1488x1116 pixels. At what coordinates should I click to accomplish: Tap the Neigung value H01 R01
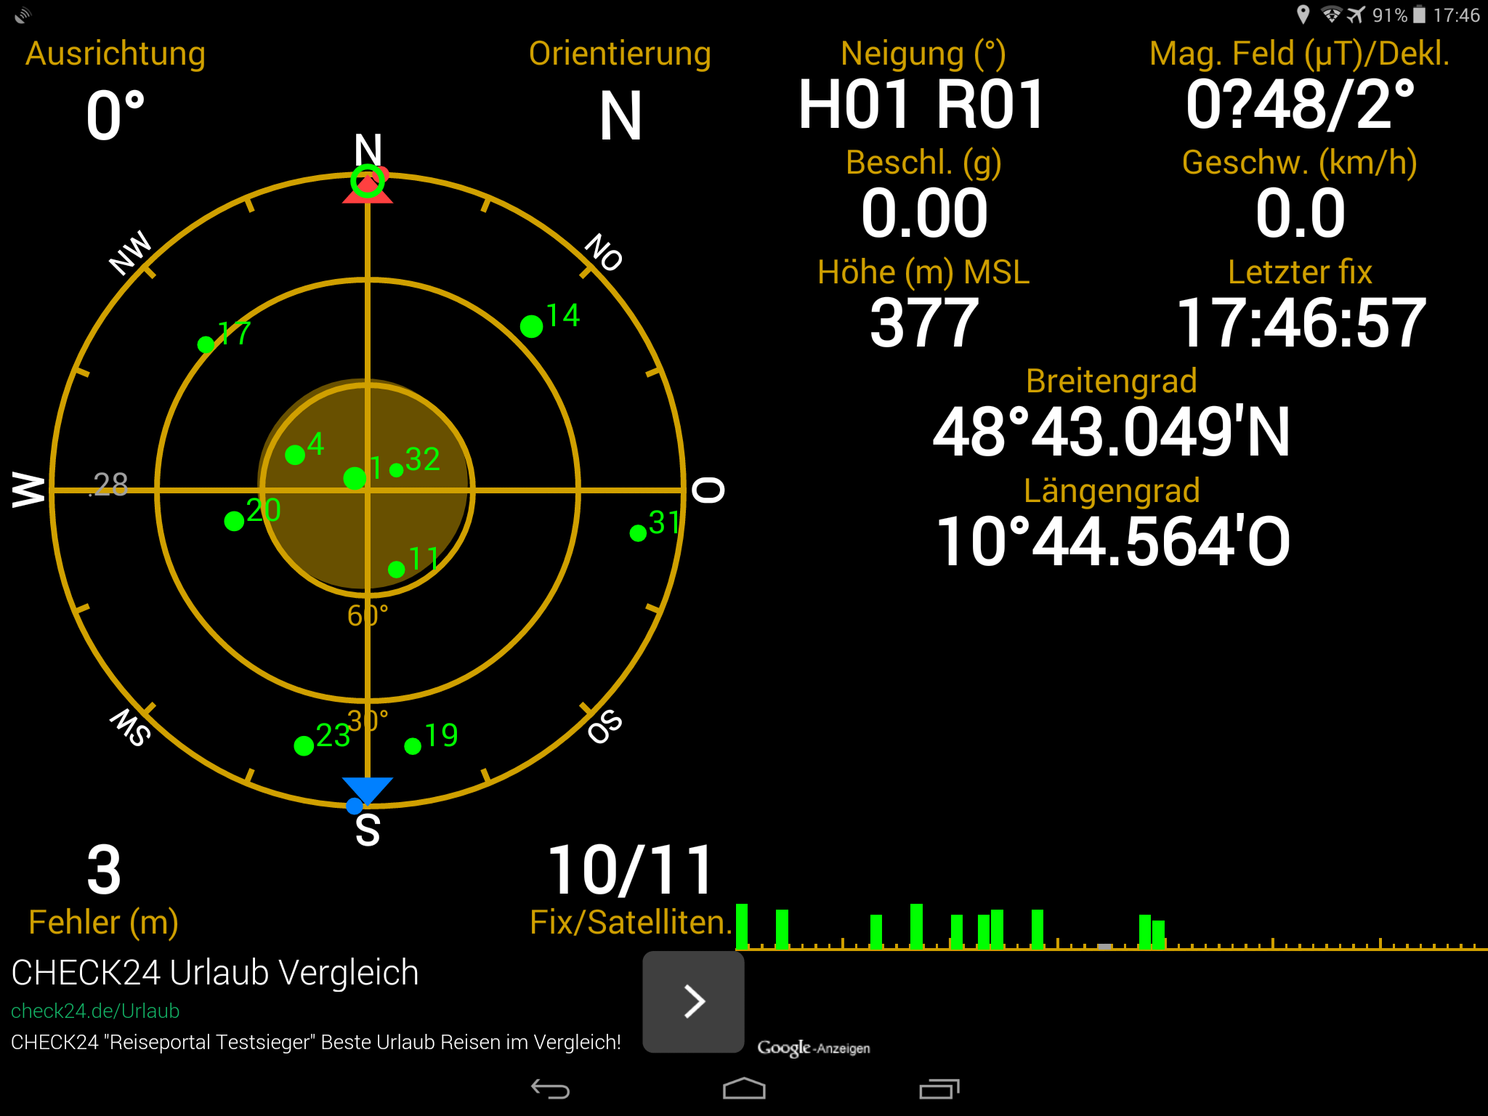pyautogui.click(x=922, y=105)
